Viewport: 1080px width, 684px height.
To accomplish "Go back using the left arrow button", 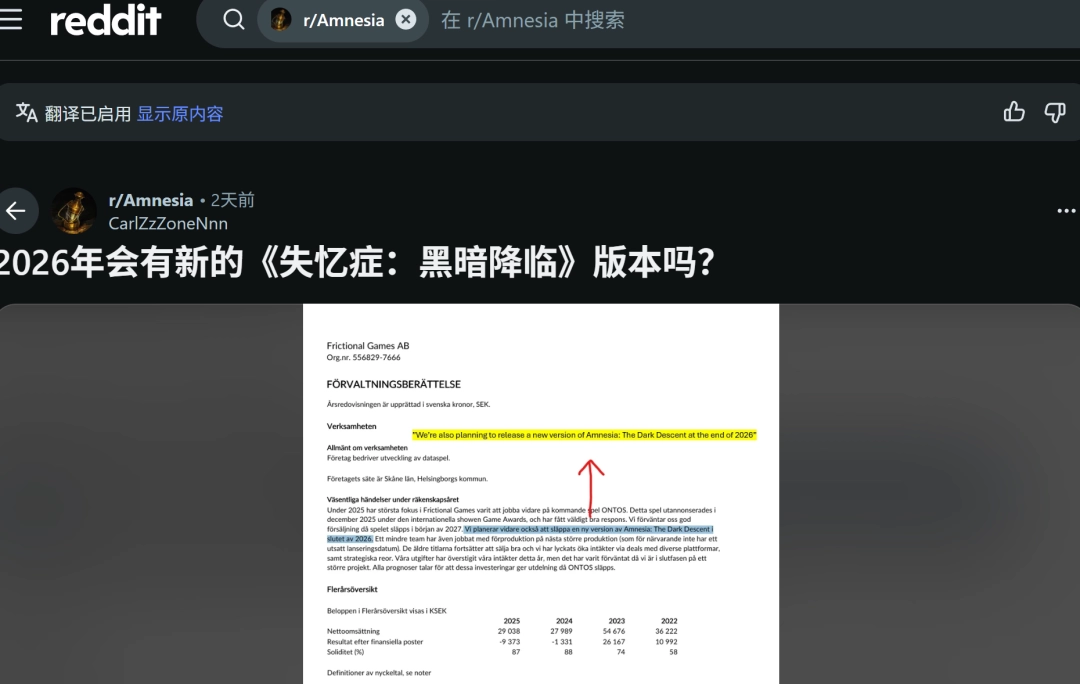I will point(16,211).
